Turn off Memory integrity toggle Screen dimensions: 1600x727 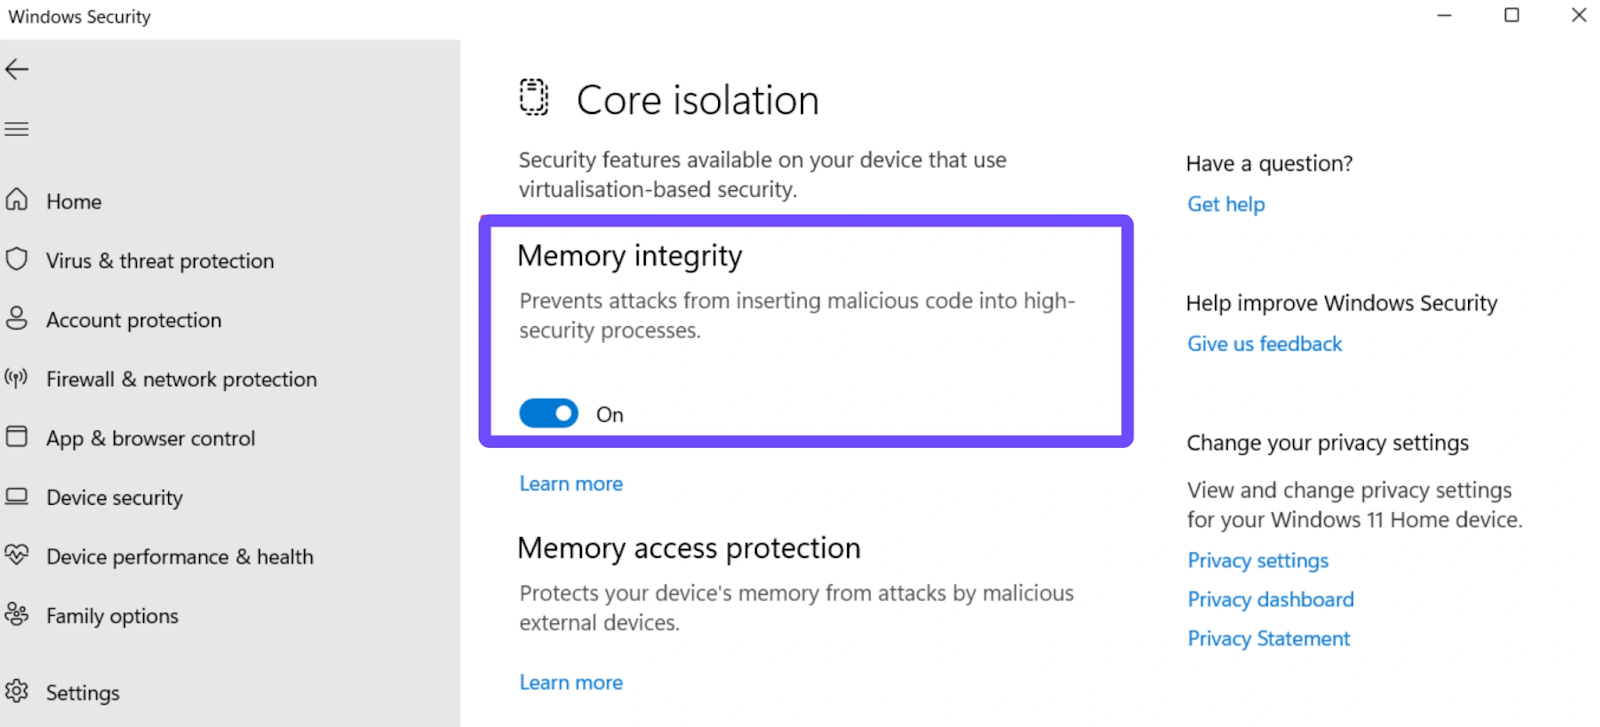(548, 413)
